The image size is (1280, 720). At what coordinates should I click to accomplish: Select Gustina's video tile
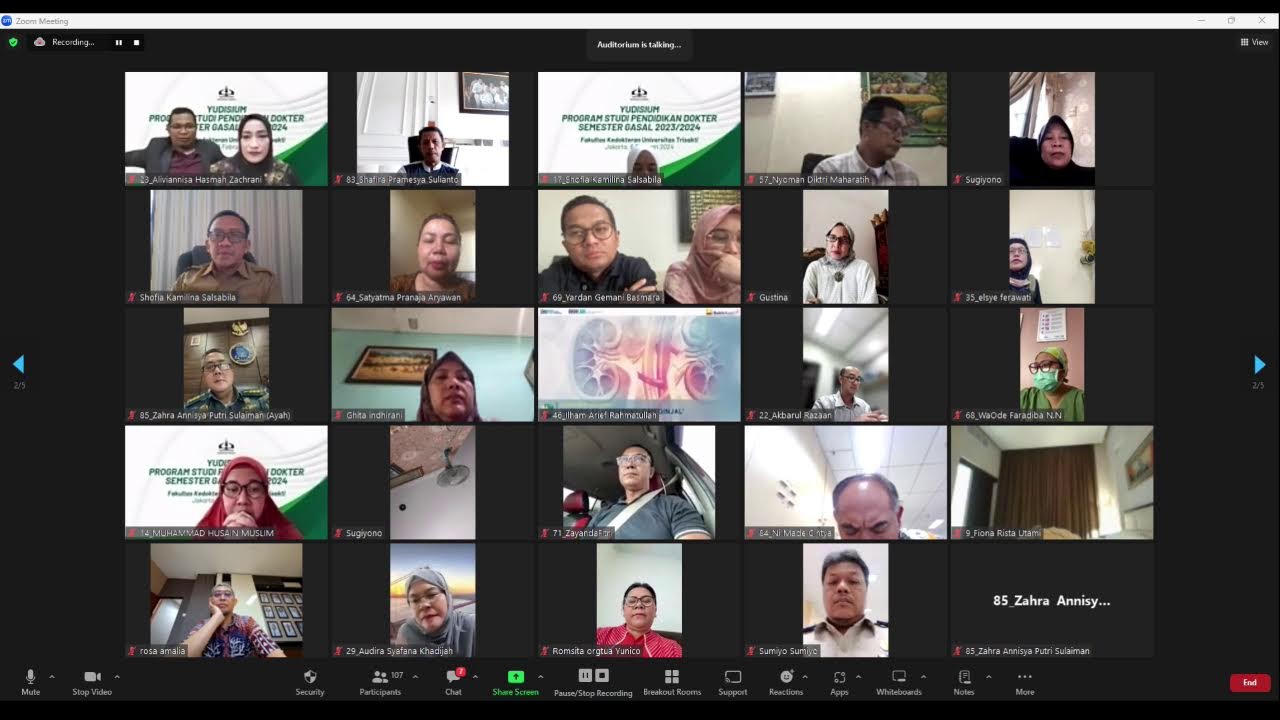coord(846,247)
